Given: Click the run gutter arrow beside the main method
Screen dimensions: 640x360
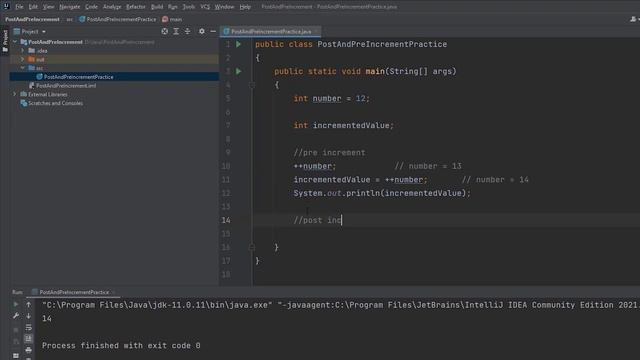Looking at the screenshot, I should tap(239, 71).
